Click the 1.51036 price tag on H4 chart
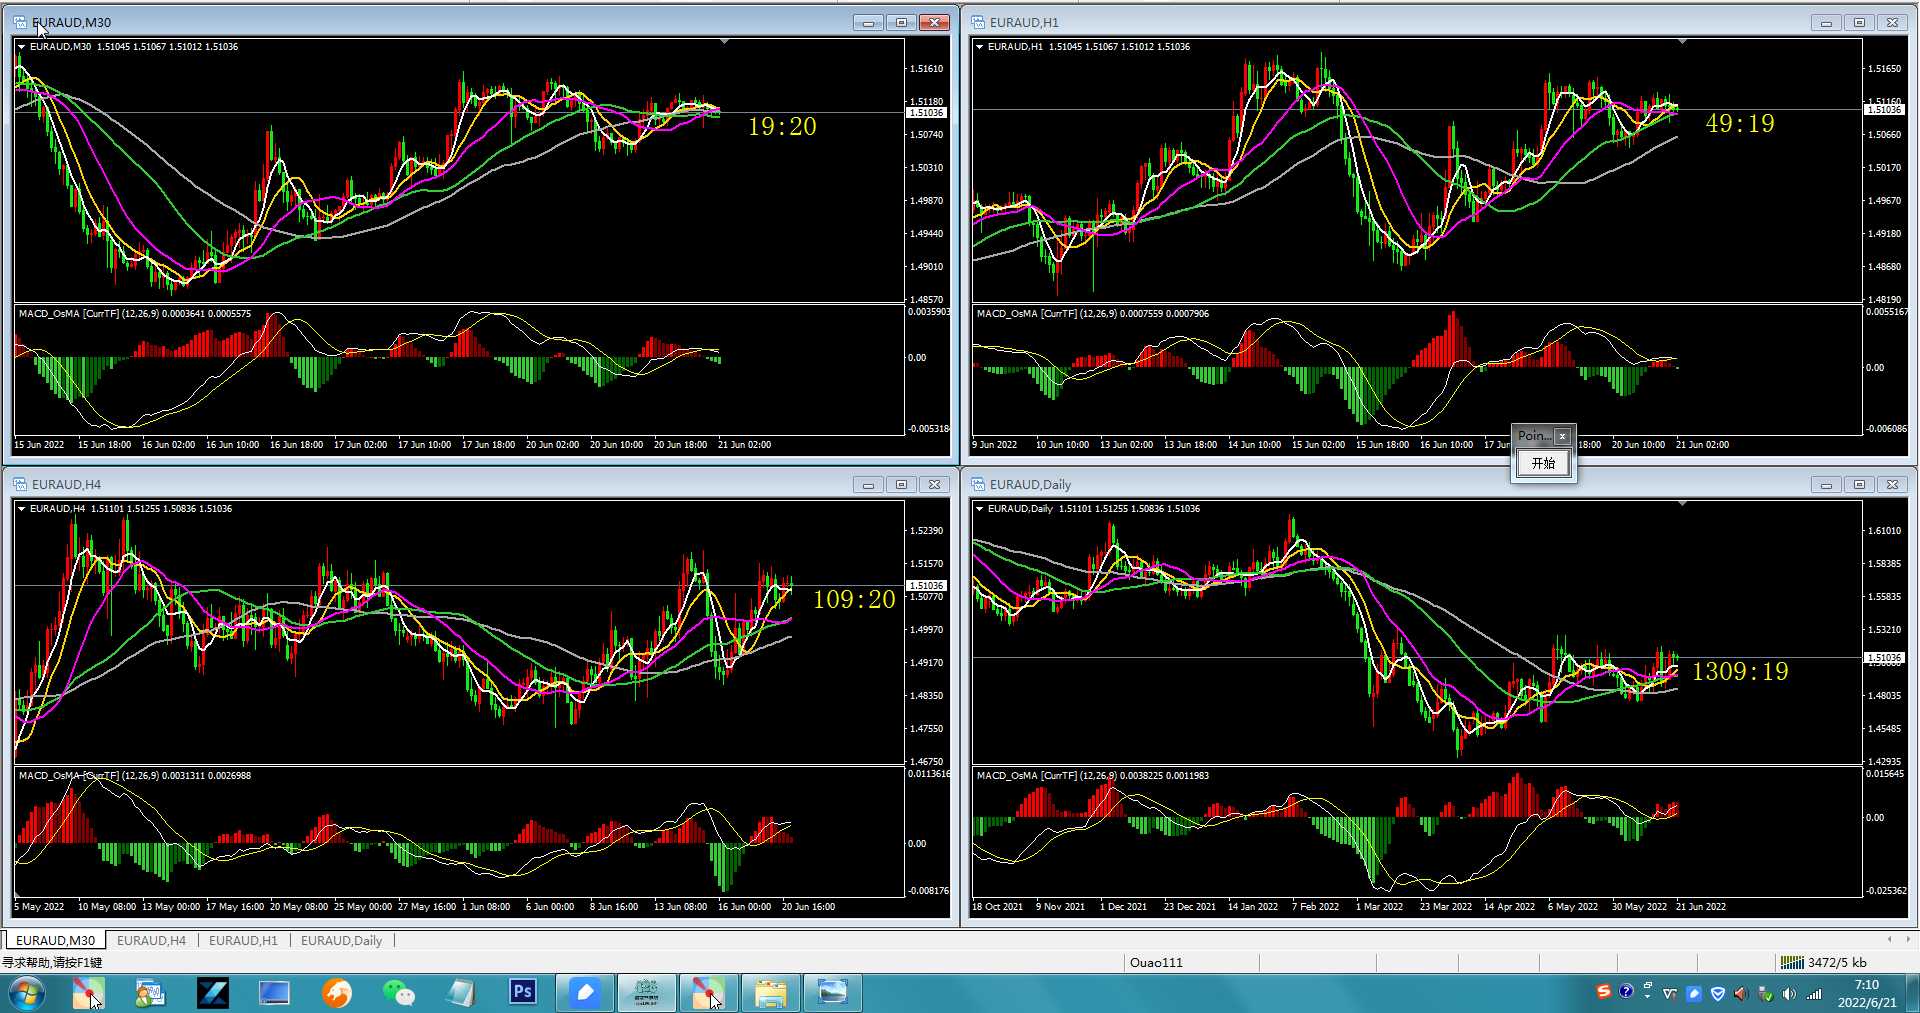Image resolution: width=1920 pixels, height=1013 pixels. [x=926, y=585]
